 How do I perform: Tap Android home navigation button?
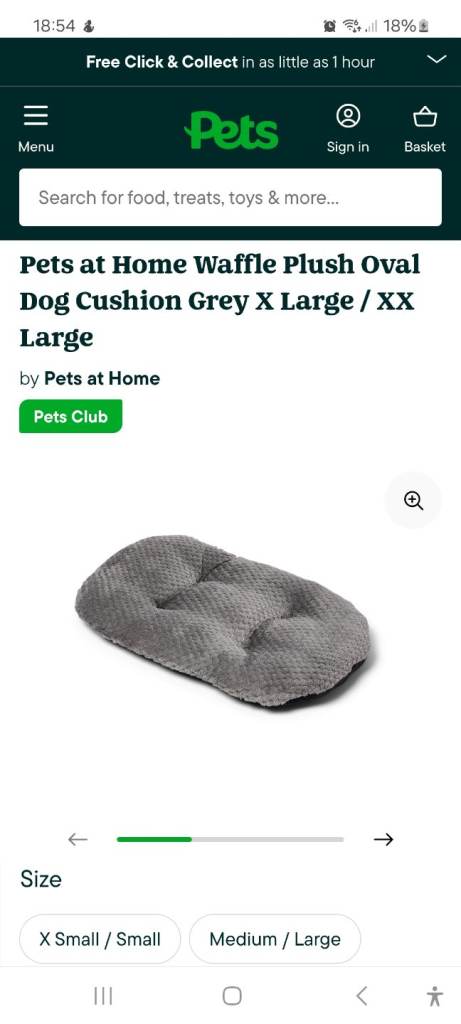click(x=232, y=996)
